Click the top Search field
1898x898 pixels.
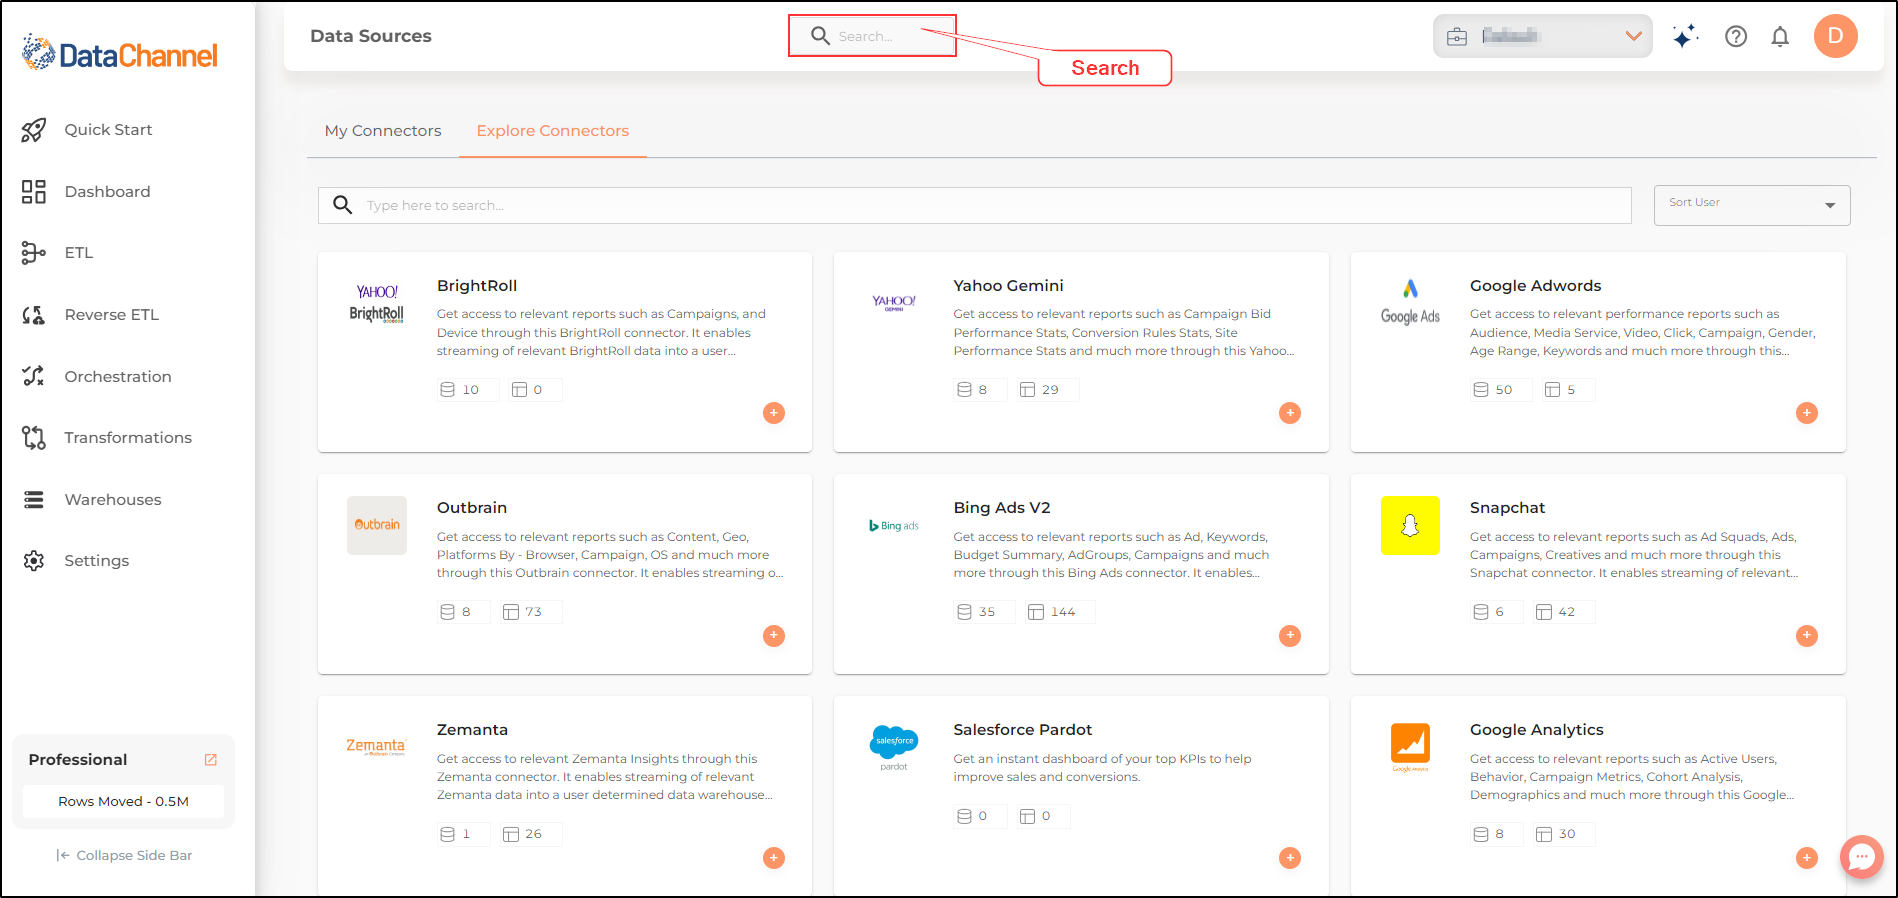click(872, 36)
